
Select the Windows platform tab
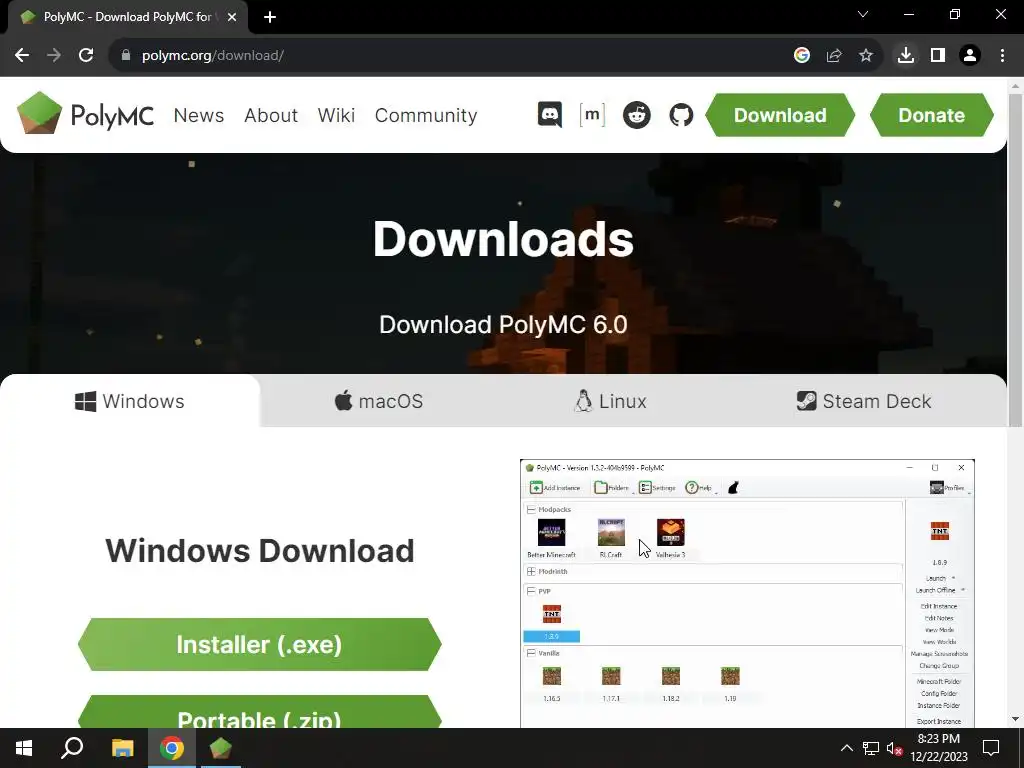pyautogui.click(x=130, y=401)
